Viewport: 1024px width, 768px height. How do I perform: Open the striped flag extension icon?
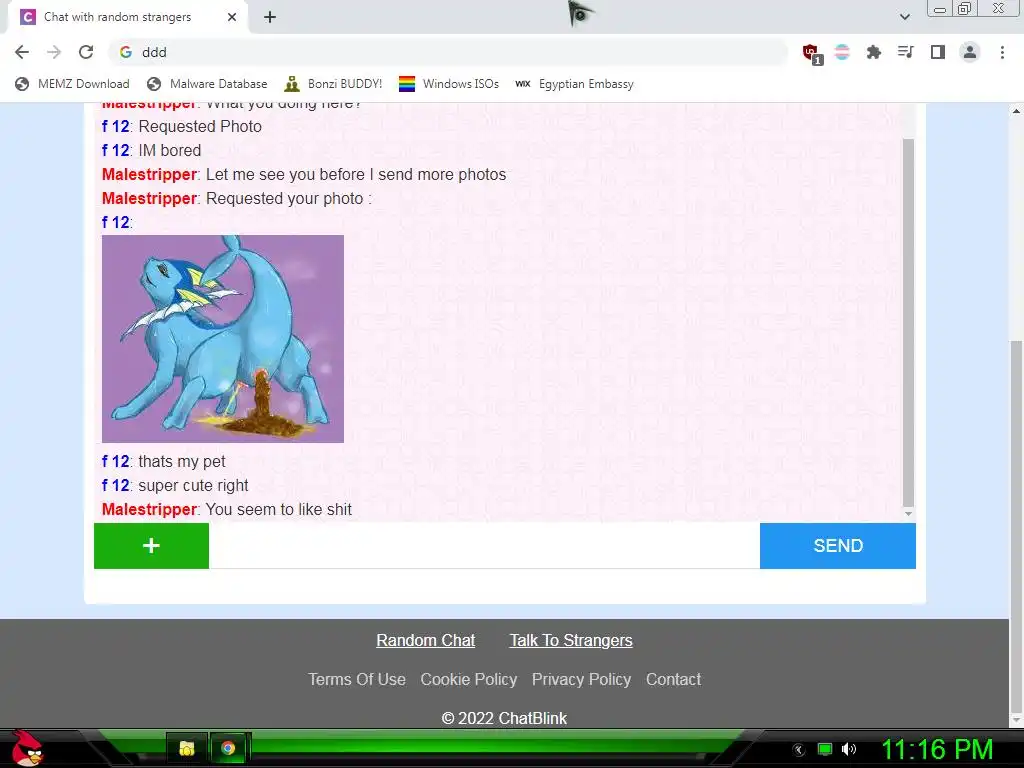[x=842, y=52]
